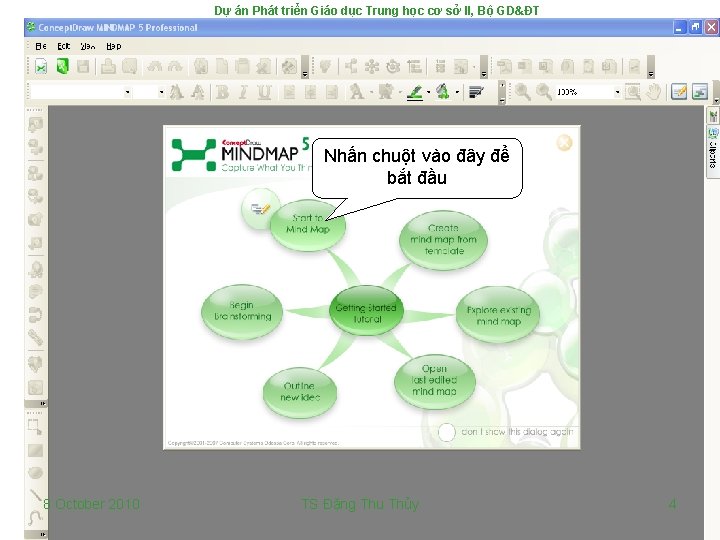Image resolution: width=720 pixels, height=540 pixels.
Task: Check the don't show this dialog again box
Action: [x=446, y=432]
